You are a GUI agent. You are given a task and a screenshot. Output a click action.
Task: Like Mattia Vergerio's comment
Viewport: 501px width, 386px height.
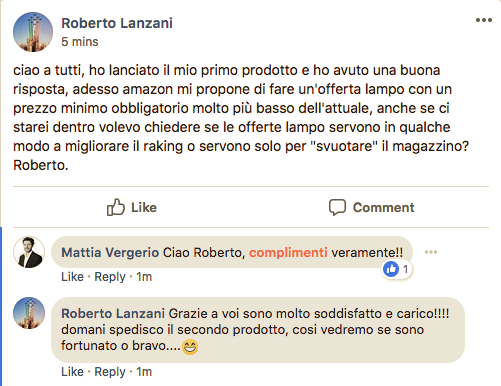tap(72, 277)
